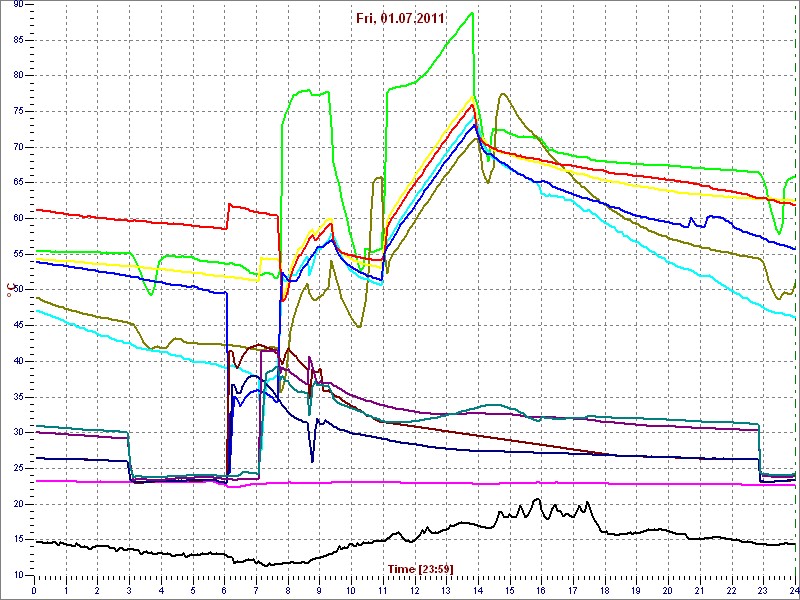
Task: Click hour 22 on the time axis
Action: click(x=732, y=591)
